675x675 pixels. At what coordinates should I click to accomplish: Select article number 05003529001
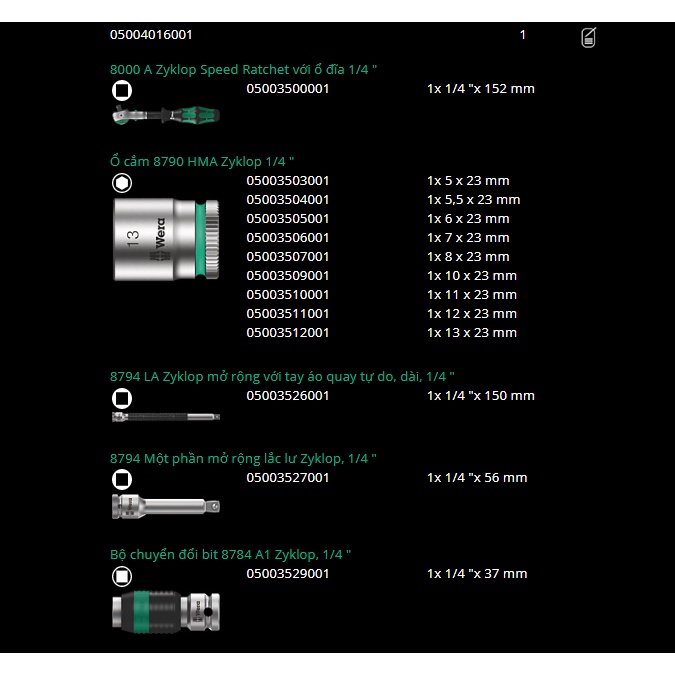(x=287, y=574)
